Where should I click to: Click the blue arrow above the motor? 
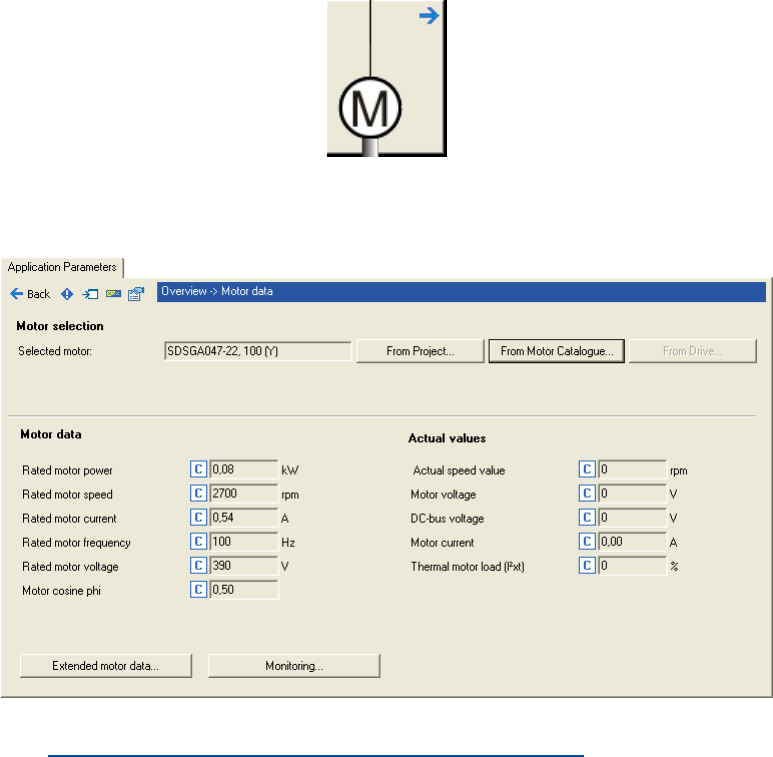point(429,16)
